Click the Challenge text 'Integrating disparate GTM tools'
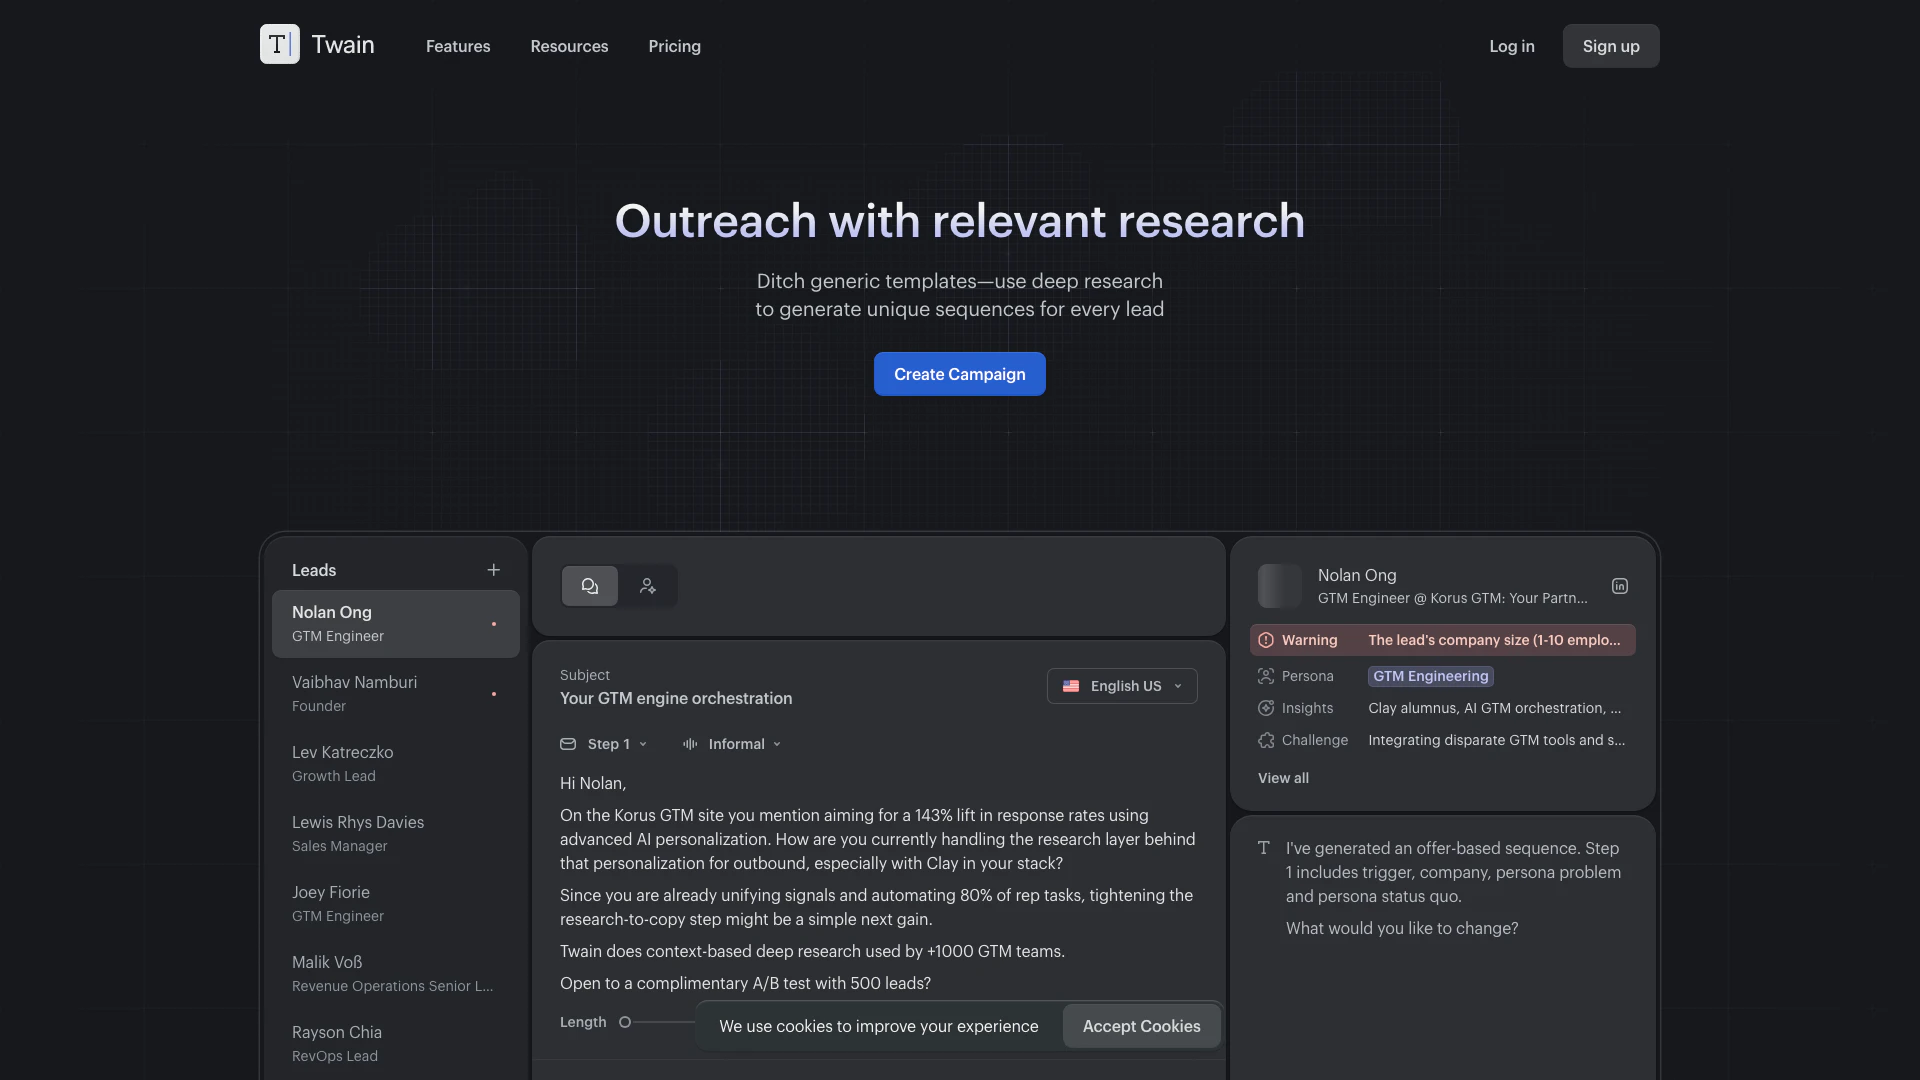Image resolution: width=1920 pixels, height=1080 pixels. (1497, 740)
